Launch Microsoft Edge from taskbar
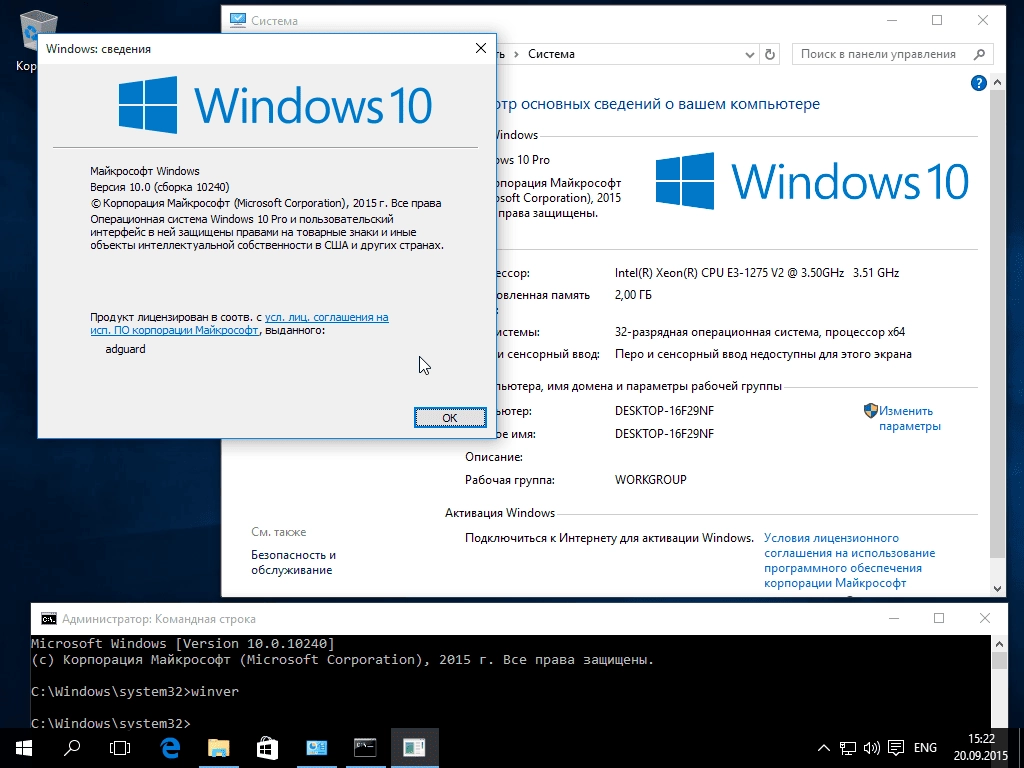This screenshot has width=1024, height=768. click(x=170, y=748)
